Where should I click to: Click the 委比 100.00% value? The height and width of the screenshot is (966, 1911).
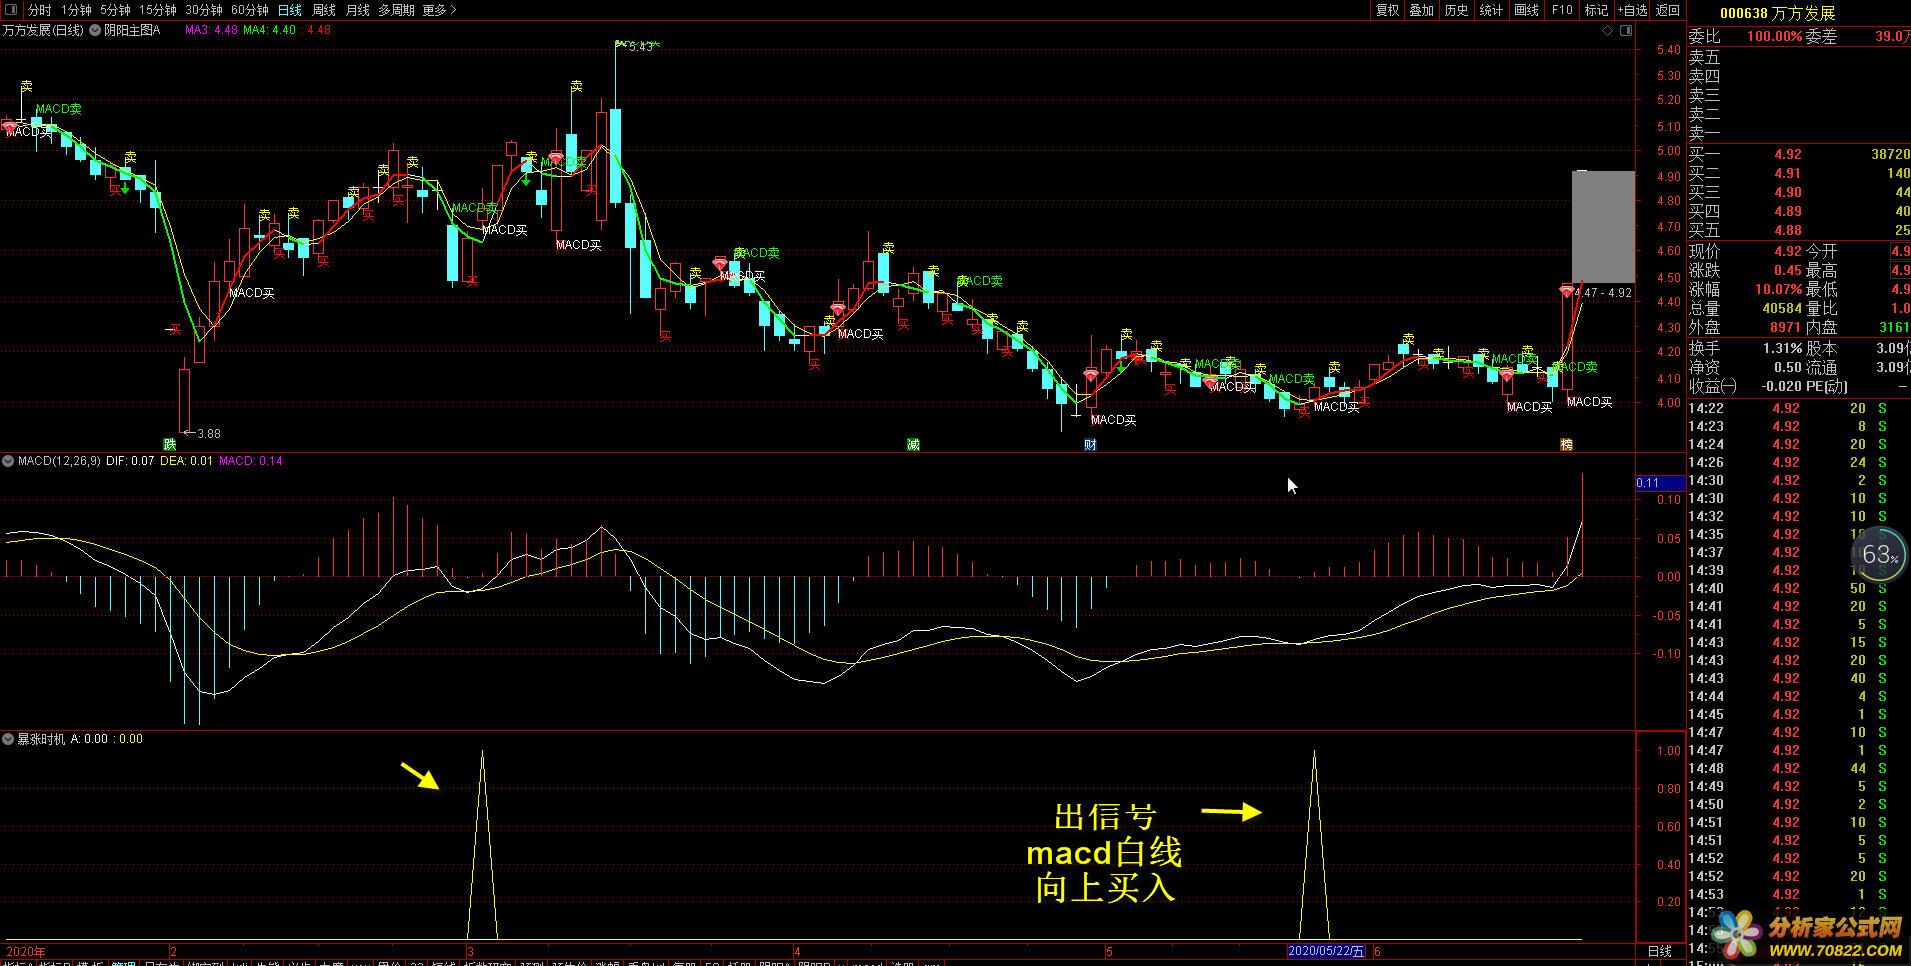pos(1774,36)
